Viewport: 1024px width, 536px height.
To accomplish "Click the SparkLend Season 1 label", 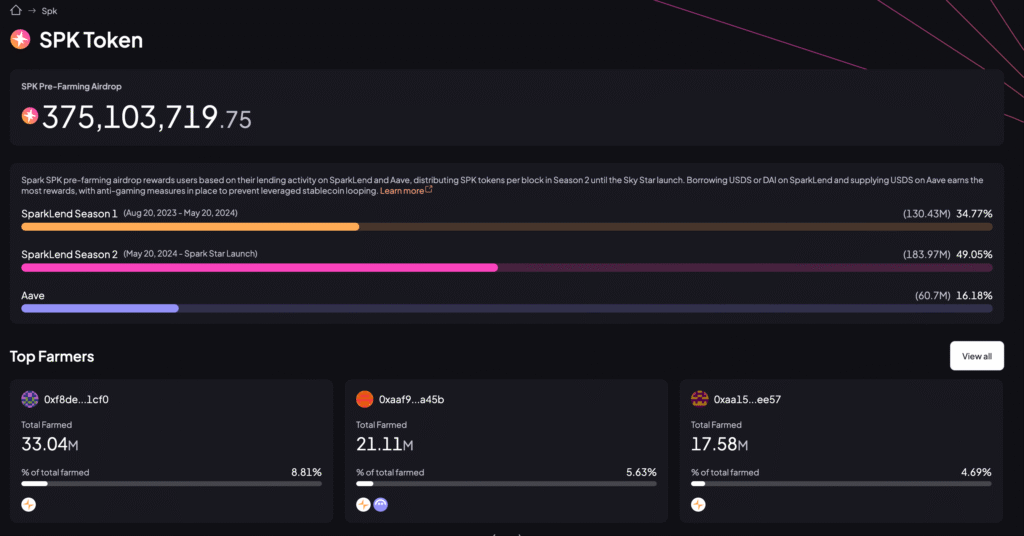I will pyautogui.click(x=69, y=213).
